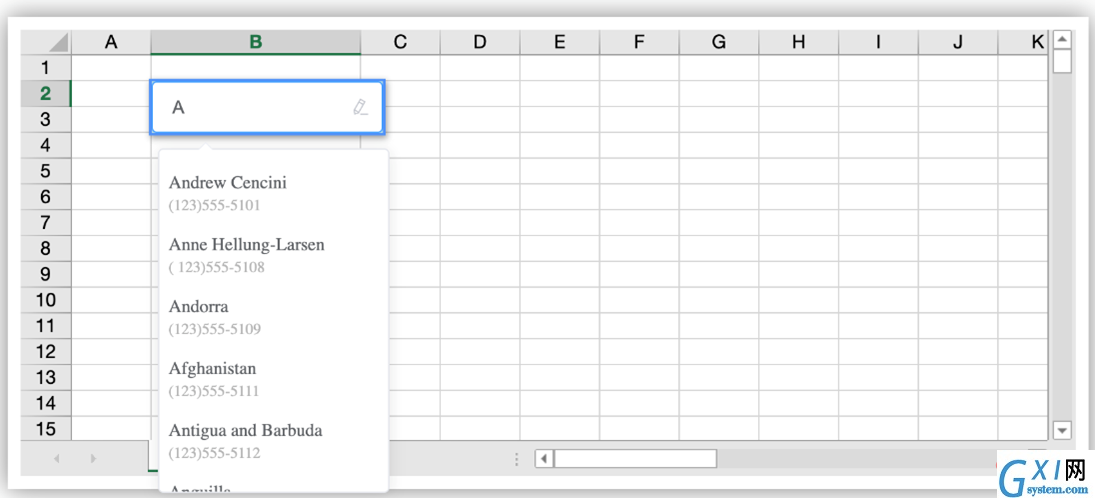
Task: Click the select-all corner triangle
Action: point(59,42)
